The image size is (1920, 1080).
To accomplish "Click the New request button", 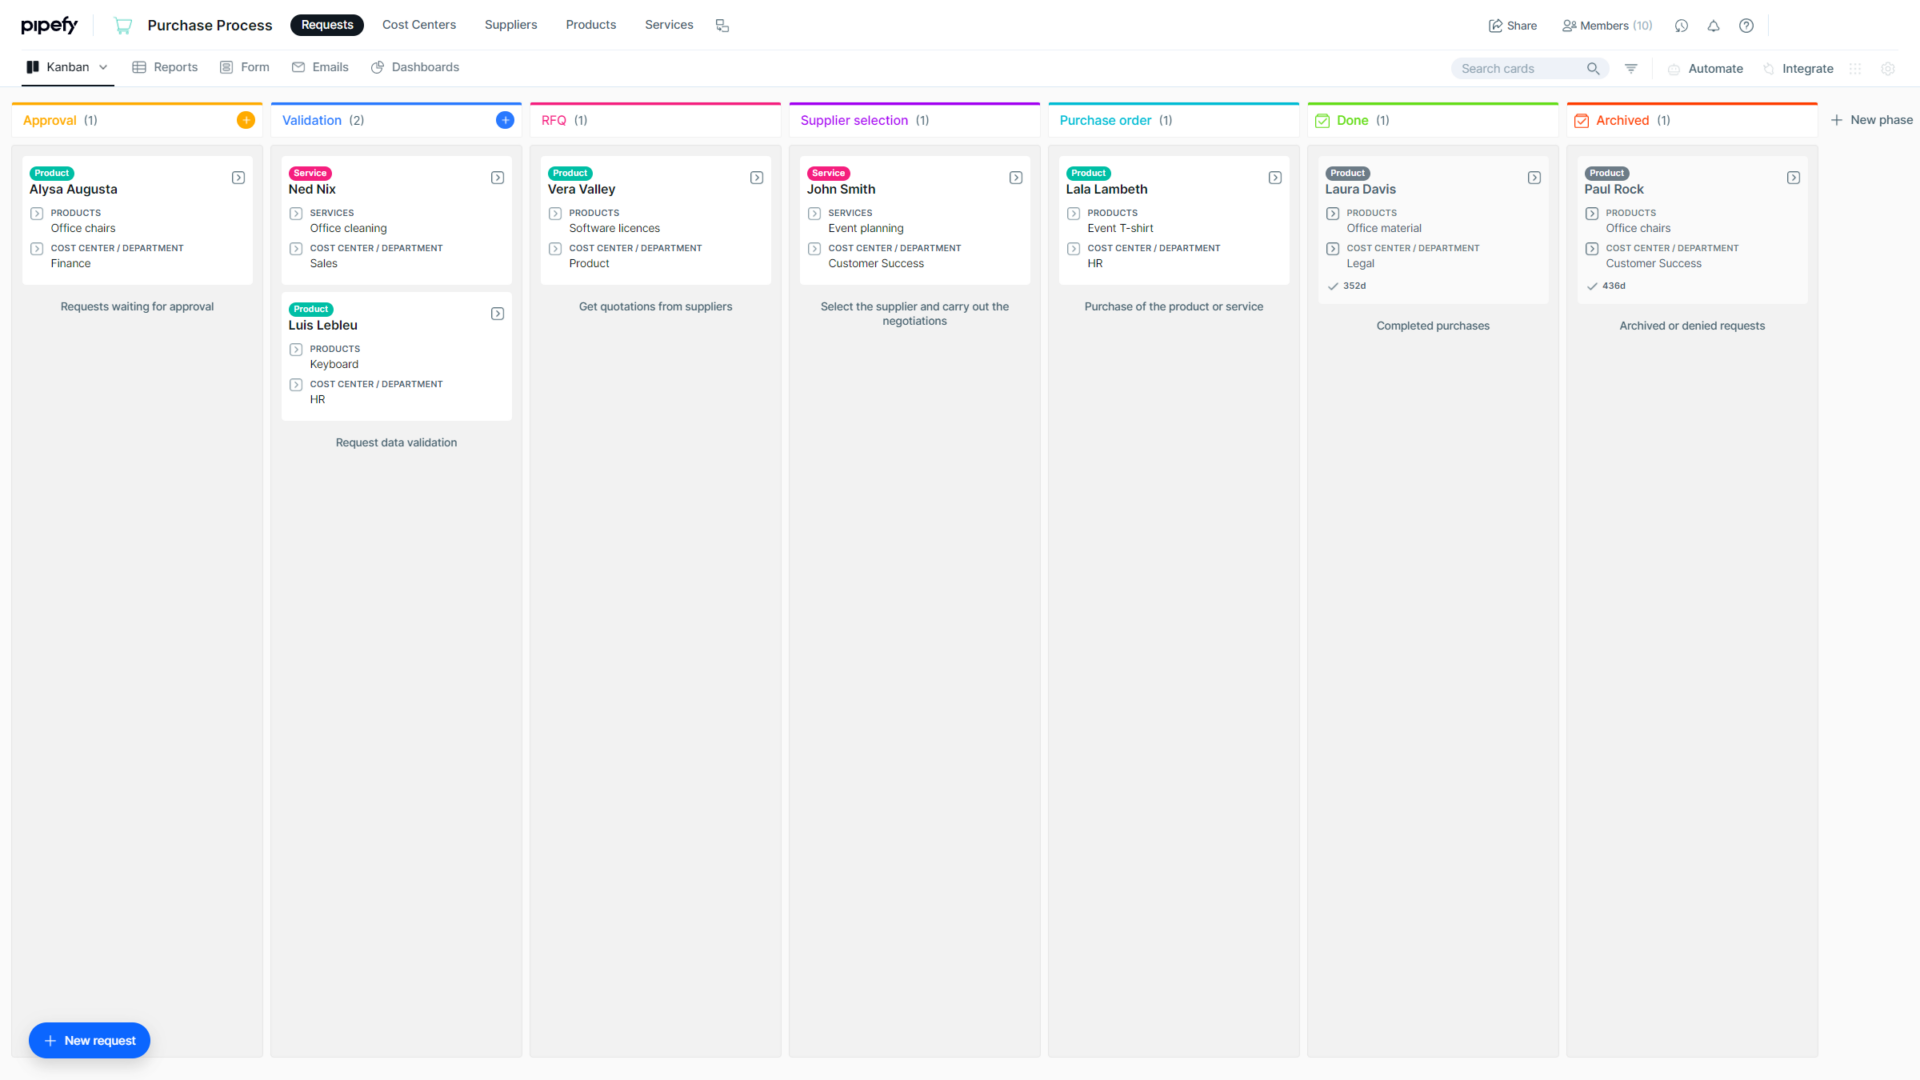I will tap(89, 1040).
